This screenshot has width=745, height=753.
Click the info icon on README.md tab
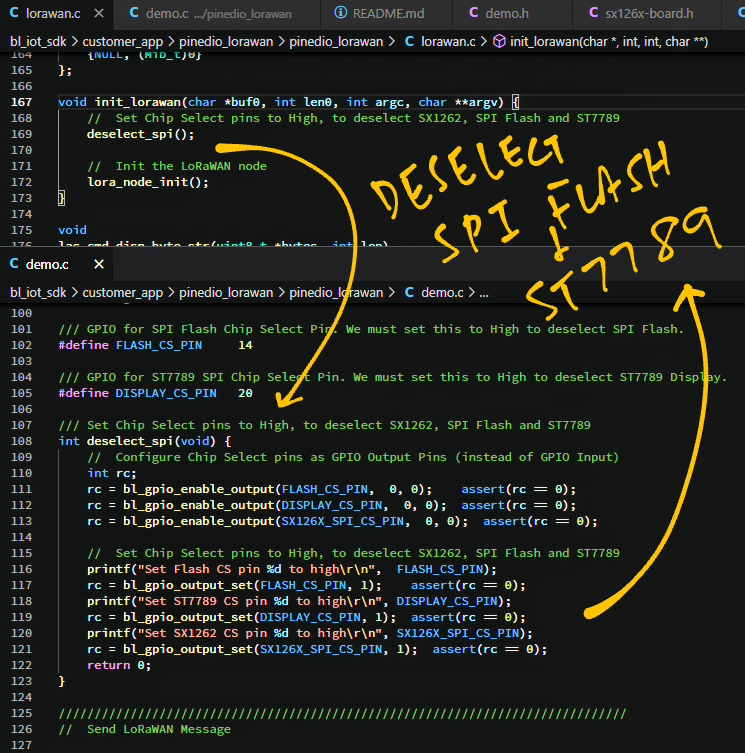pyautogui.click(x=341, y=14)
